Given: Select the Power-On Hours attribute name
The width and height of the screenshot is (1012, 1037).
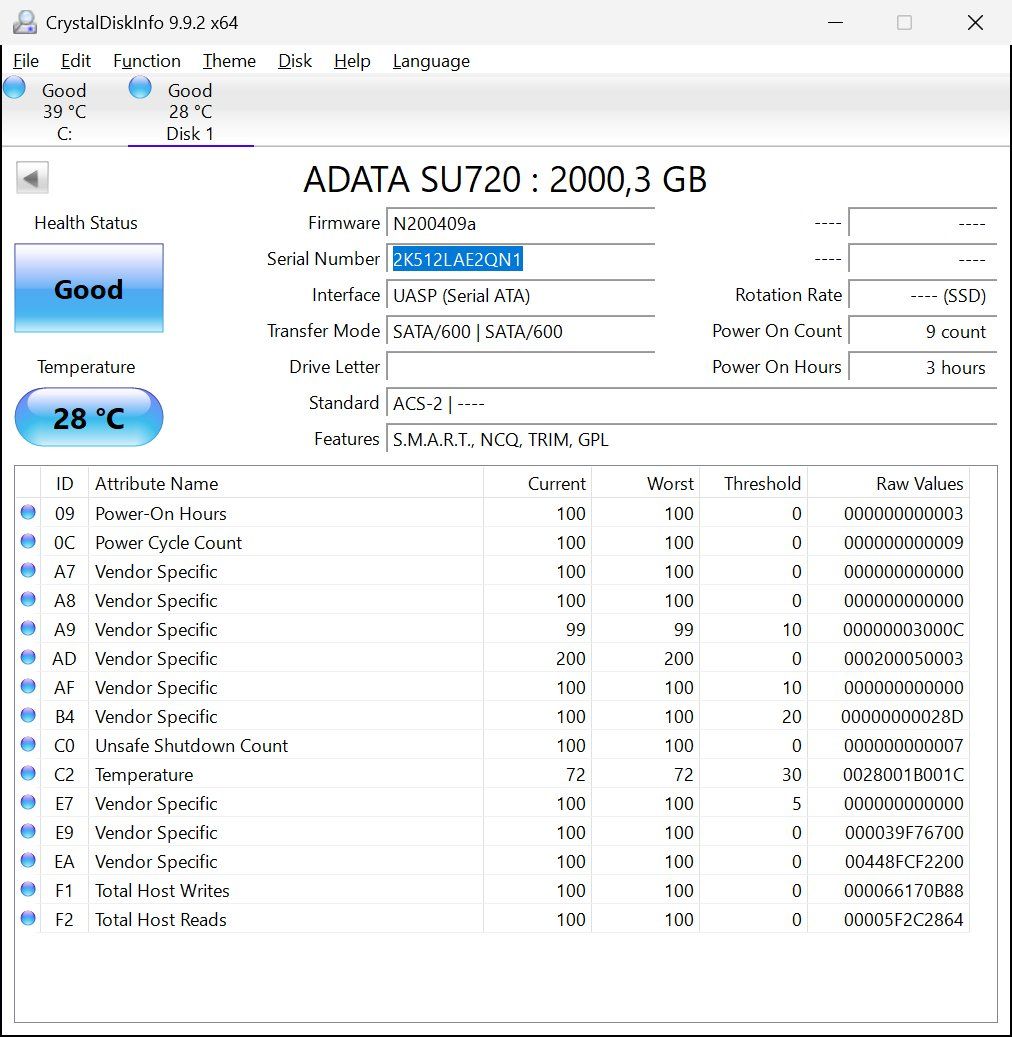Looking at the screenshot, I should click(161, 514).
